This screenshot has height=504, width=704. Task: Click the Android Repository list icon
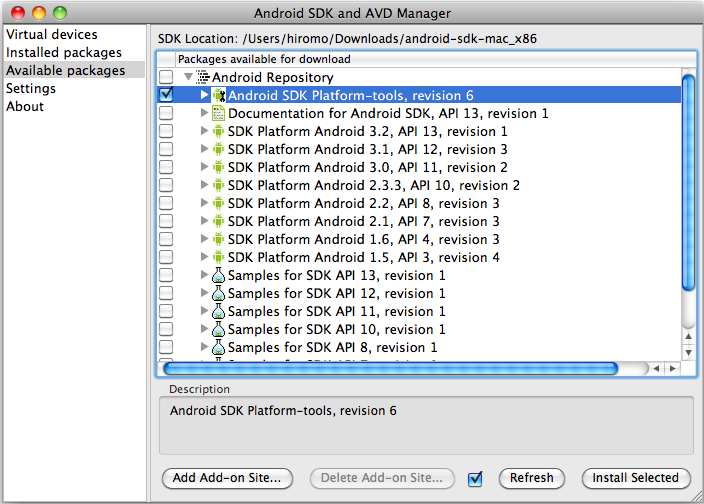203,77
